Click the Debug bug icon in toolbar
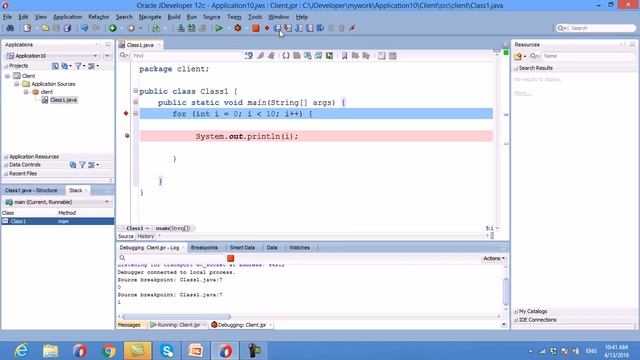 click(238, 28)
